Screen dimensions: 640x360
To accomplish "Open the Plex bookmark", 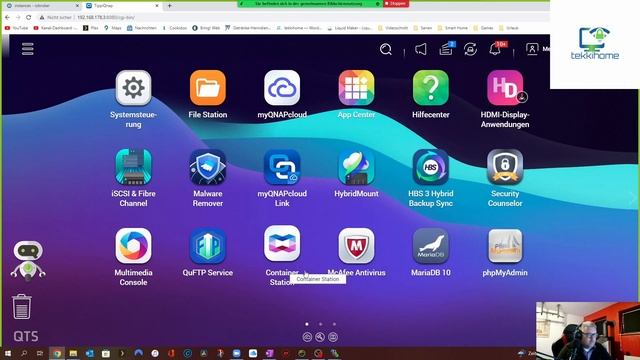I will click(91, 28).
